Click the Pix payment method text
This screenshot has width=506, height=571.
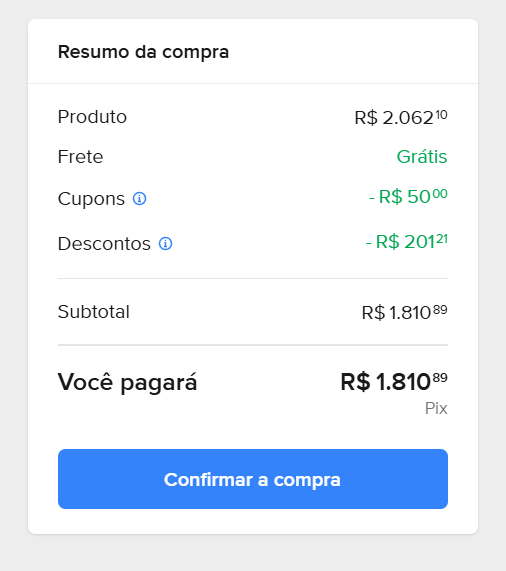coord(436,409)
